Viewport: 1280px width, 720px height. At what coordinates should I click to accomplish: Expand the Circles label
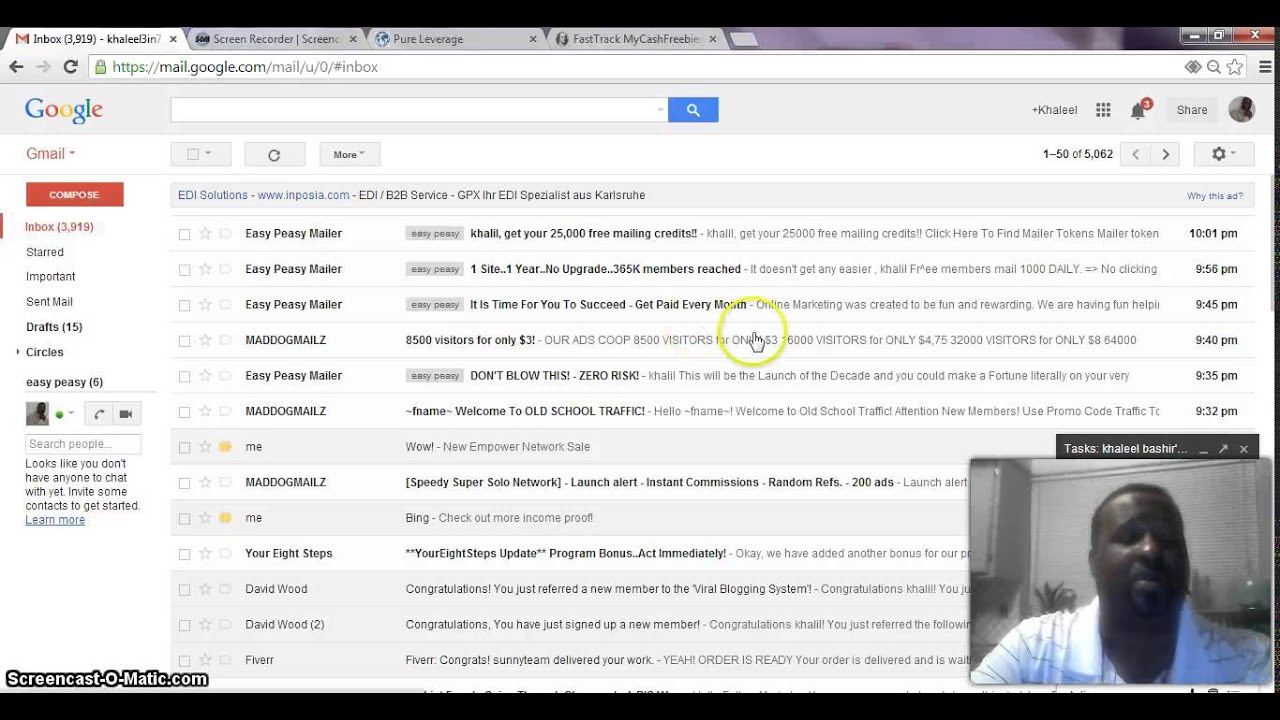click(x=18, y=352)
